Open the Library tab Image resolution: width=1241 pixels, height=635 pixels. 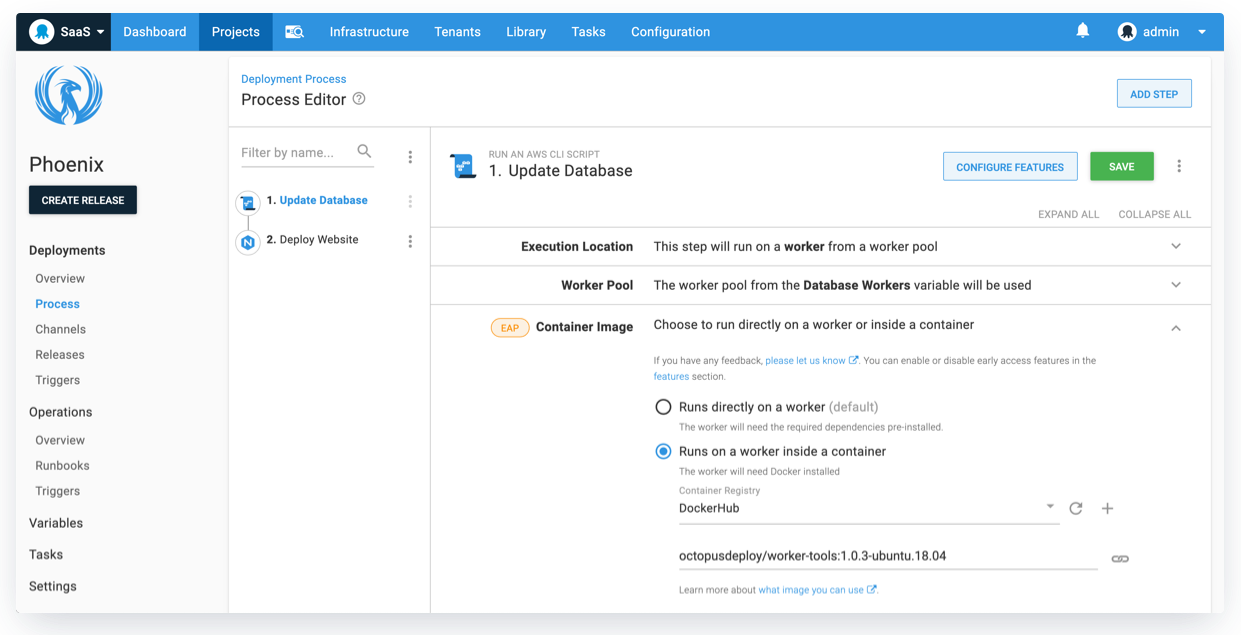526,32
